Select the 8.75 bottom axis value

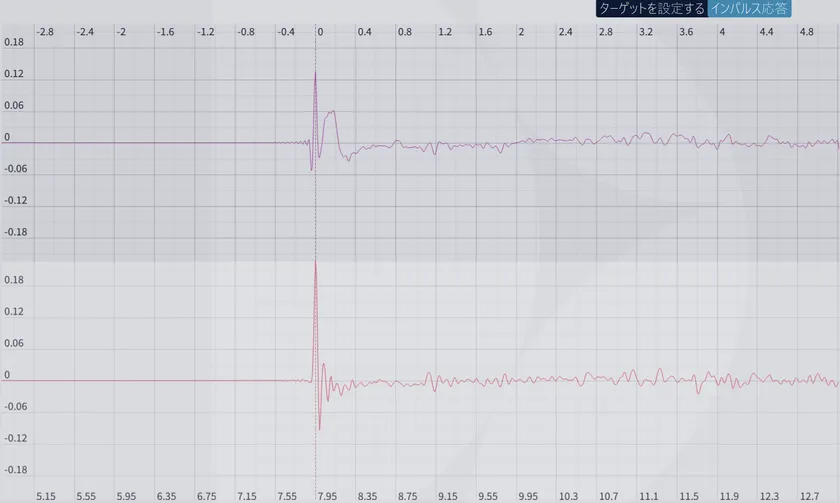pyautogui.click(x=407, y=496)
